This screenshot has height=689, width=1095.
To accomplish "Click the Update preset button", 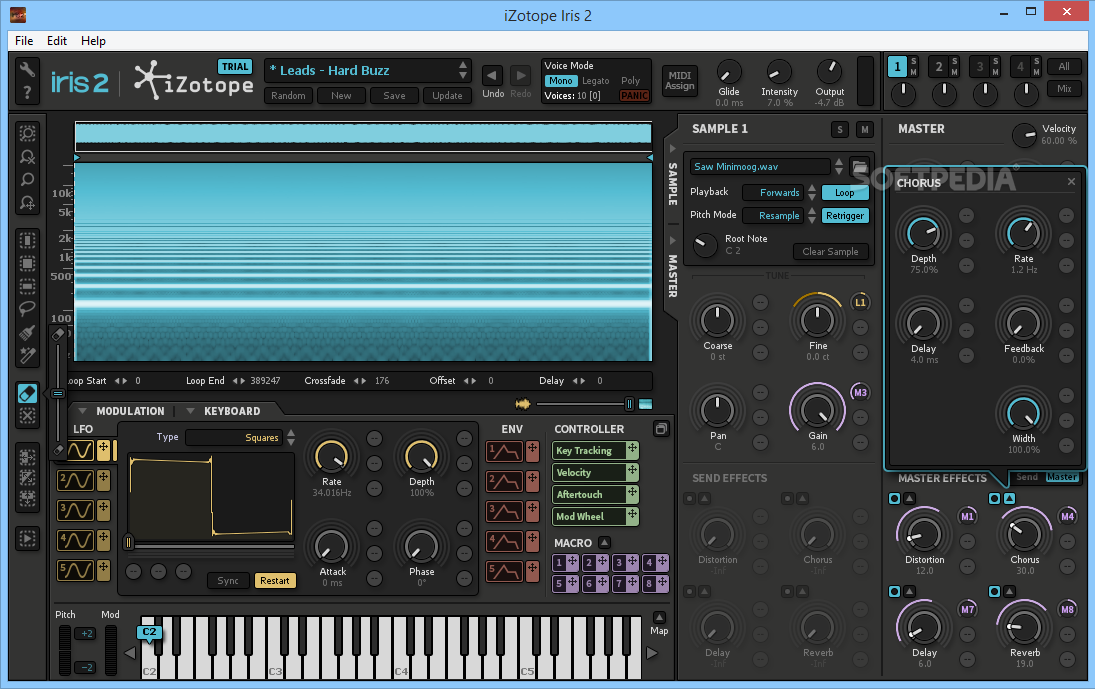I will tap(447, 96).
